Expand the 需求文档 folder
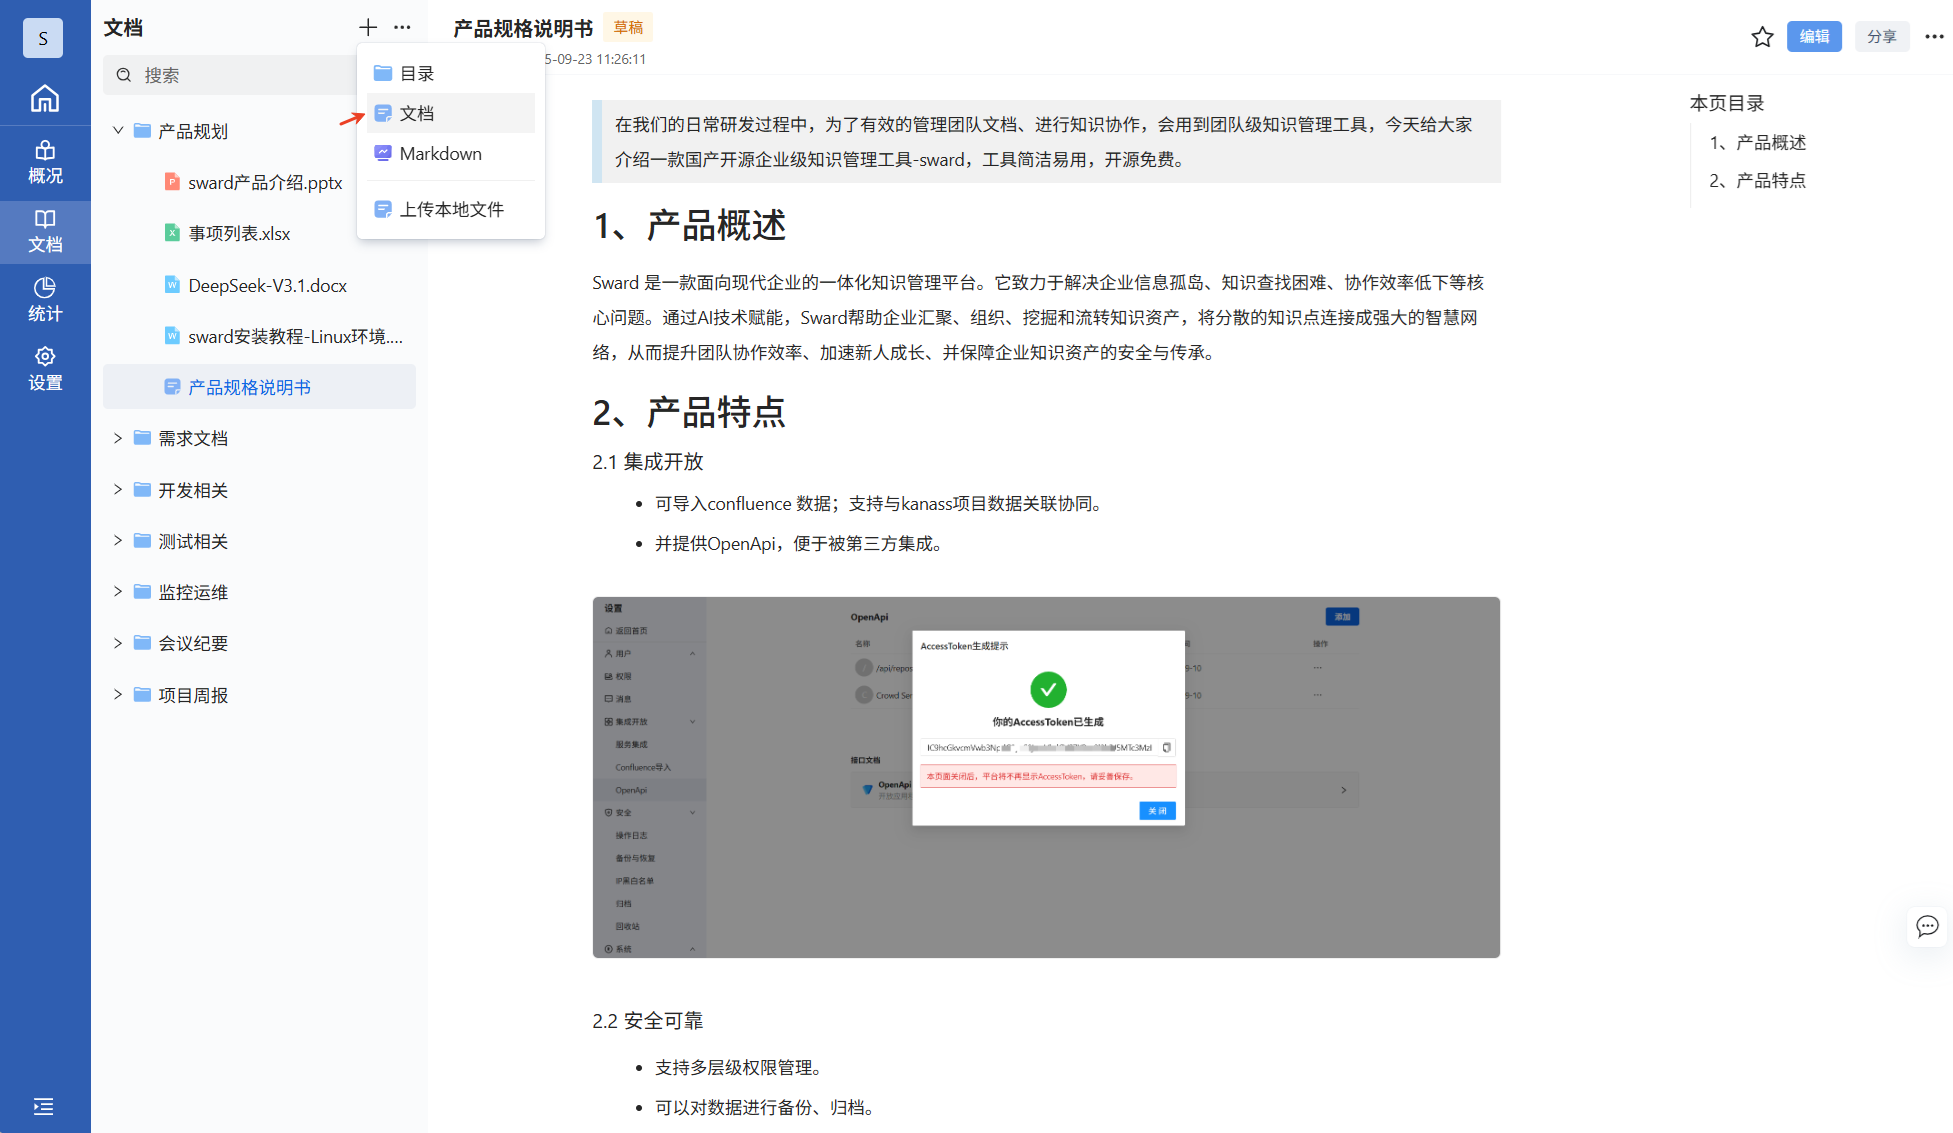 coord(118,438)
